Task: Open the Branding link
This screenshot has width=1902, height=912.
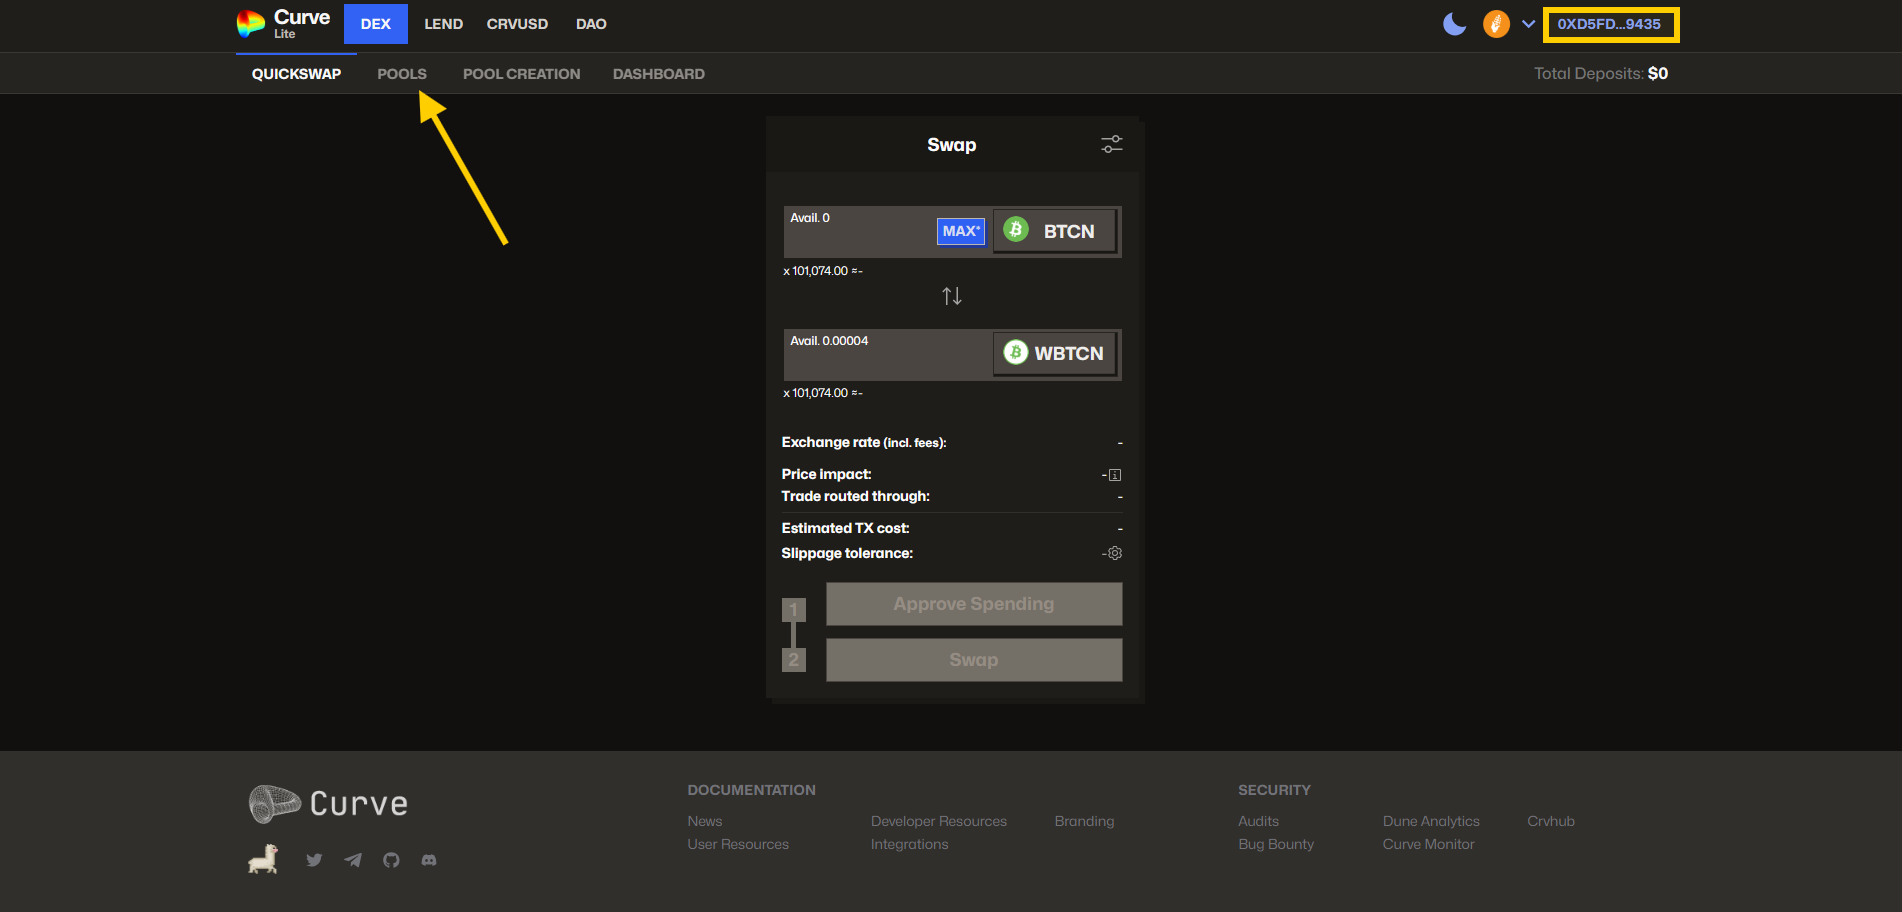Action: (1084, 821)
